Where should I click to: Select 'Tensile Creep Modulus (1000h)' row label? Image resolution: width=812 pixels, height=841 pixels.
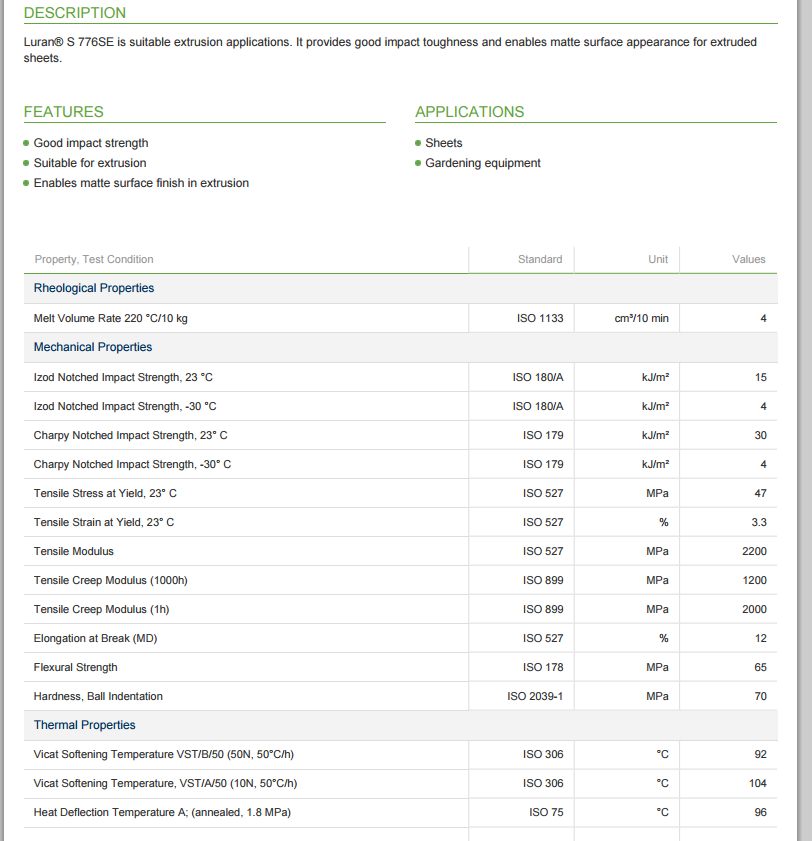tap(110, 580)
